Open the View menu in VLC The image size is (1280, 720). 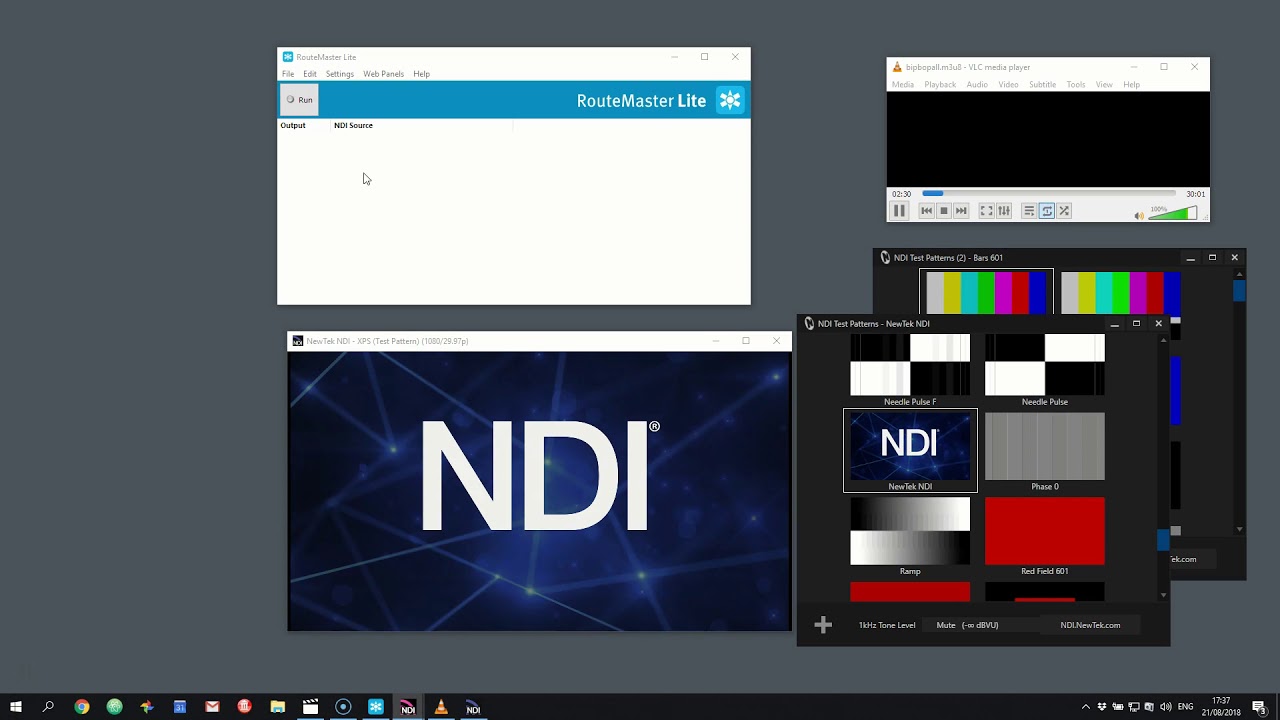point(1104,85)
